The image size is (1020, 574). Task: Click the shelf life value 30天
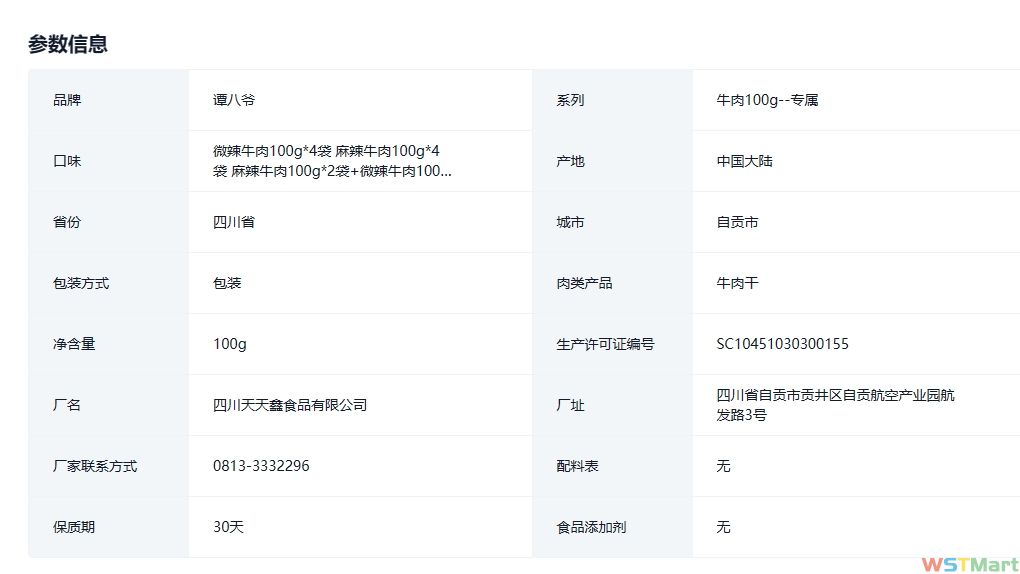click(x=228, y=527)
